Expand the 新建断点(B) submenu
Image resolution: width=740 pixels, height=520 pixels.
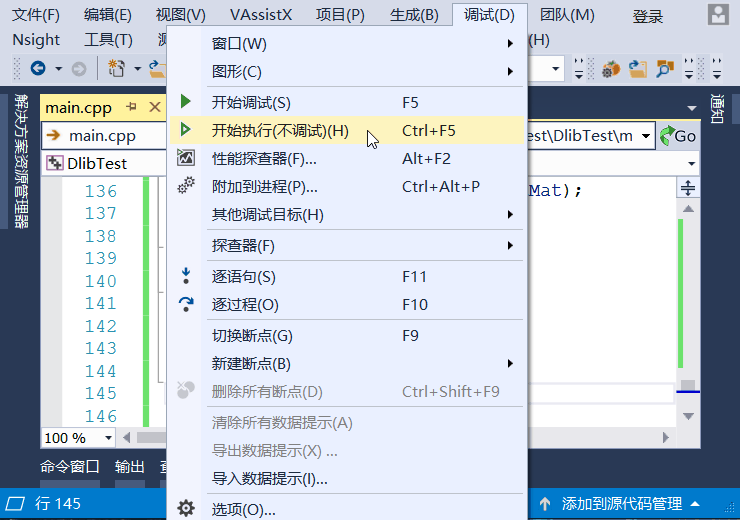click(x=346, y=363)
